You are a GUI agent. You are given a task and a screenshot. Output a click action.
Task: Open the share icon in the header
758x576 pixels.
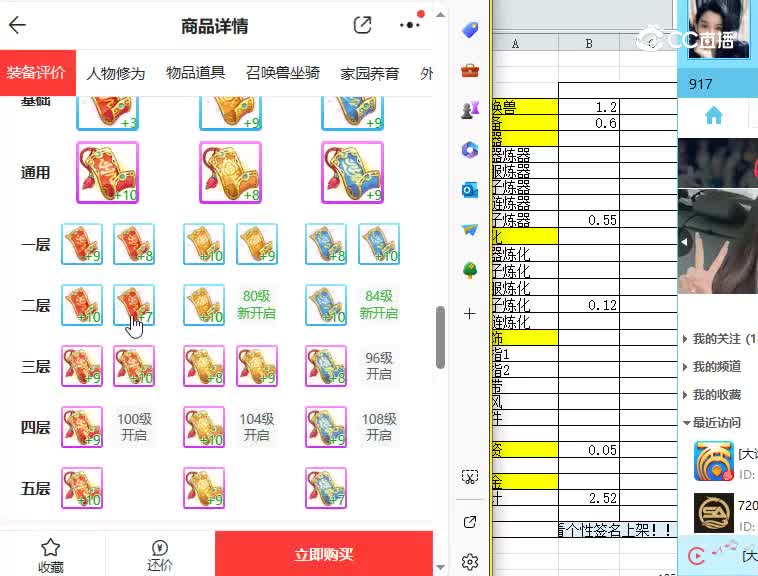pyautogui.click(x=362, y=25)
